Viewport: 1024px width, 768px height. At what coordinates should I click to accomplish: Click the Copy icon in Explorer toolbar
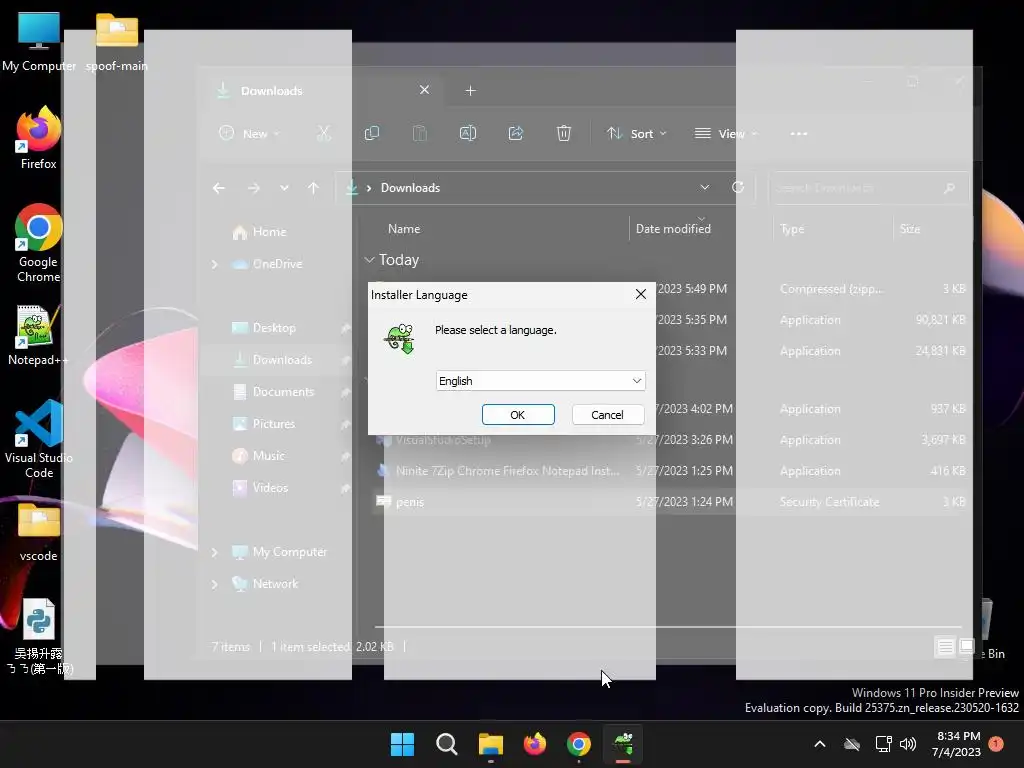pyautogui.click(x=372, y=134)
